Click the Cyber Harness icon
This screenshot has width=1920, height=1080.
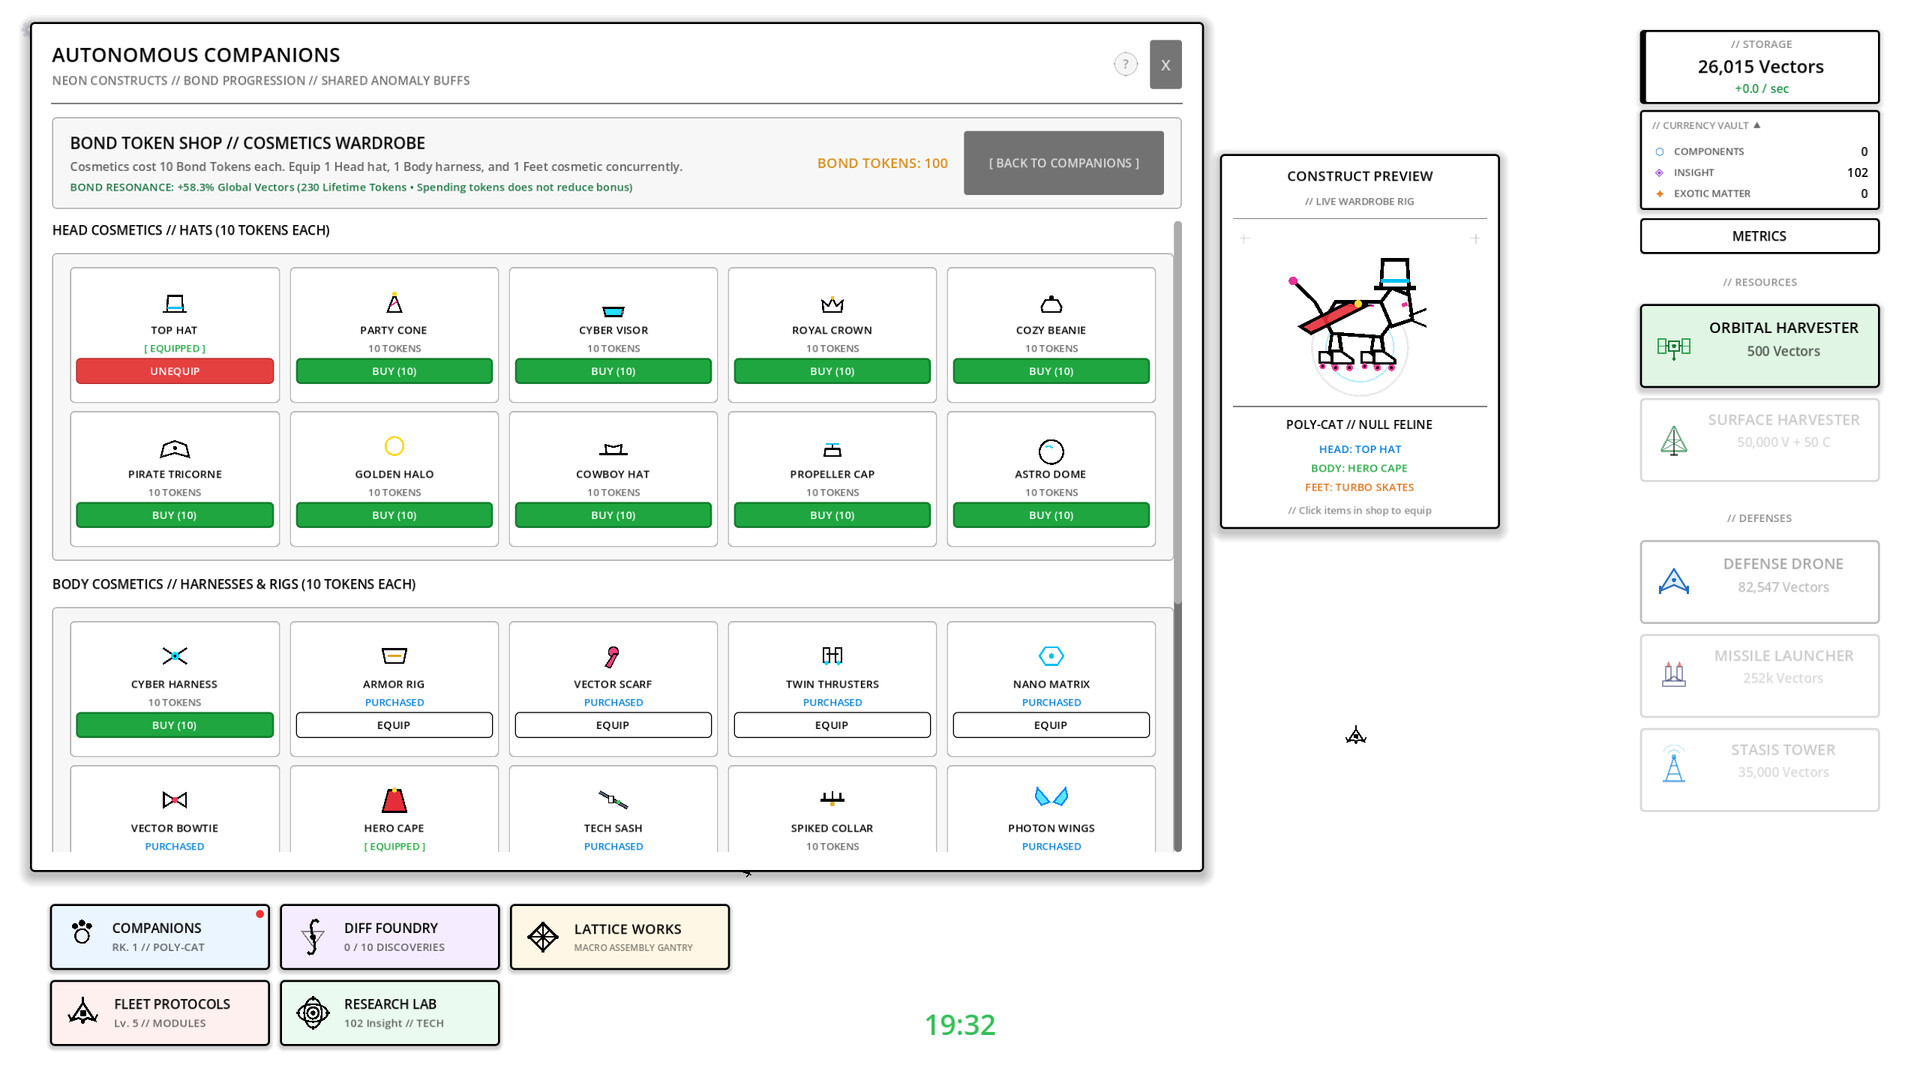(174, 656)
